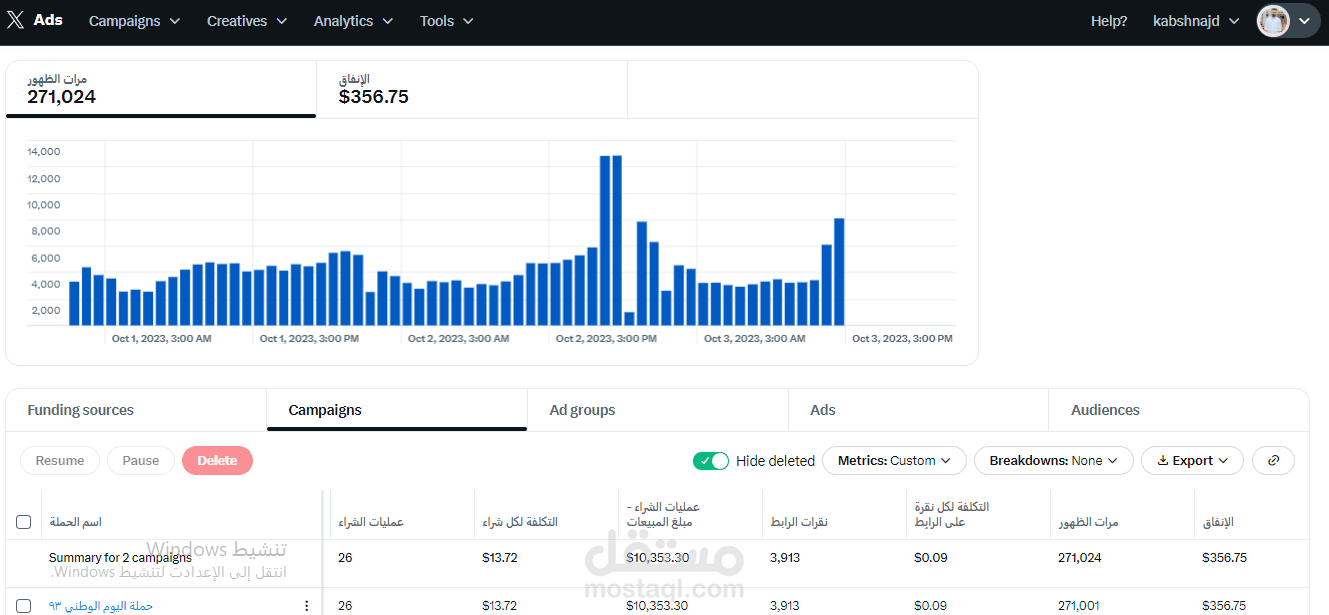Click the Pause button
The height and width of the screenshot is (615, 1329).
[141, 460]
